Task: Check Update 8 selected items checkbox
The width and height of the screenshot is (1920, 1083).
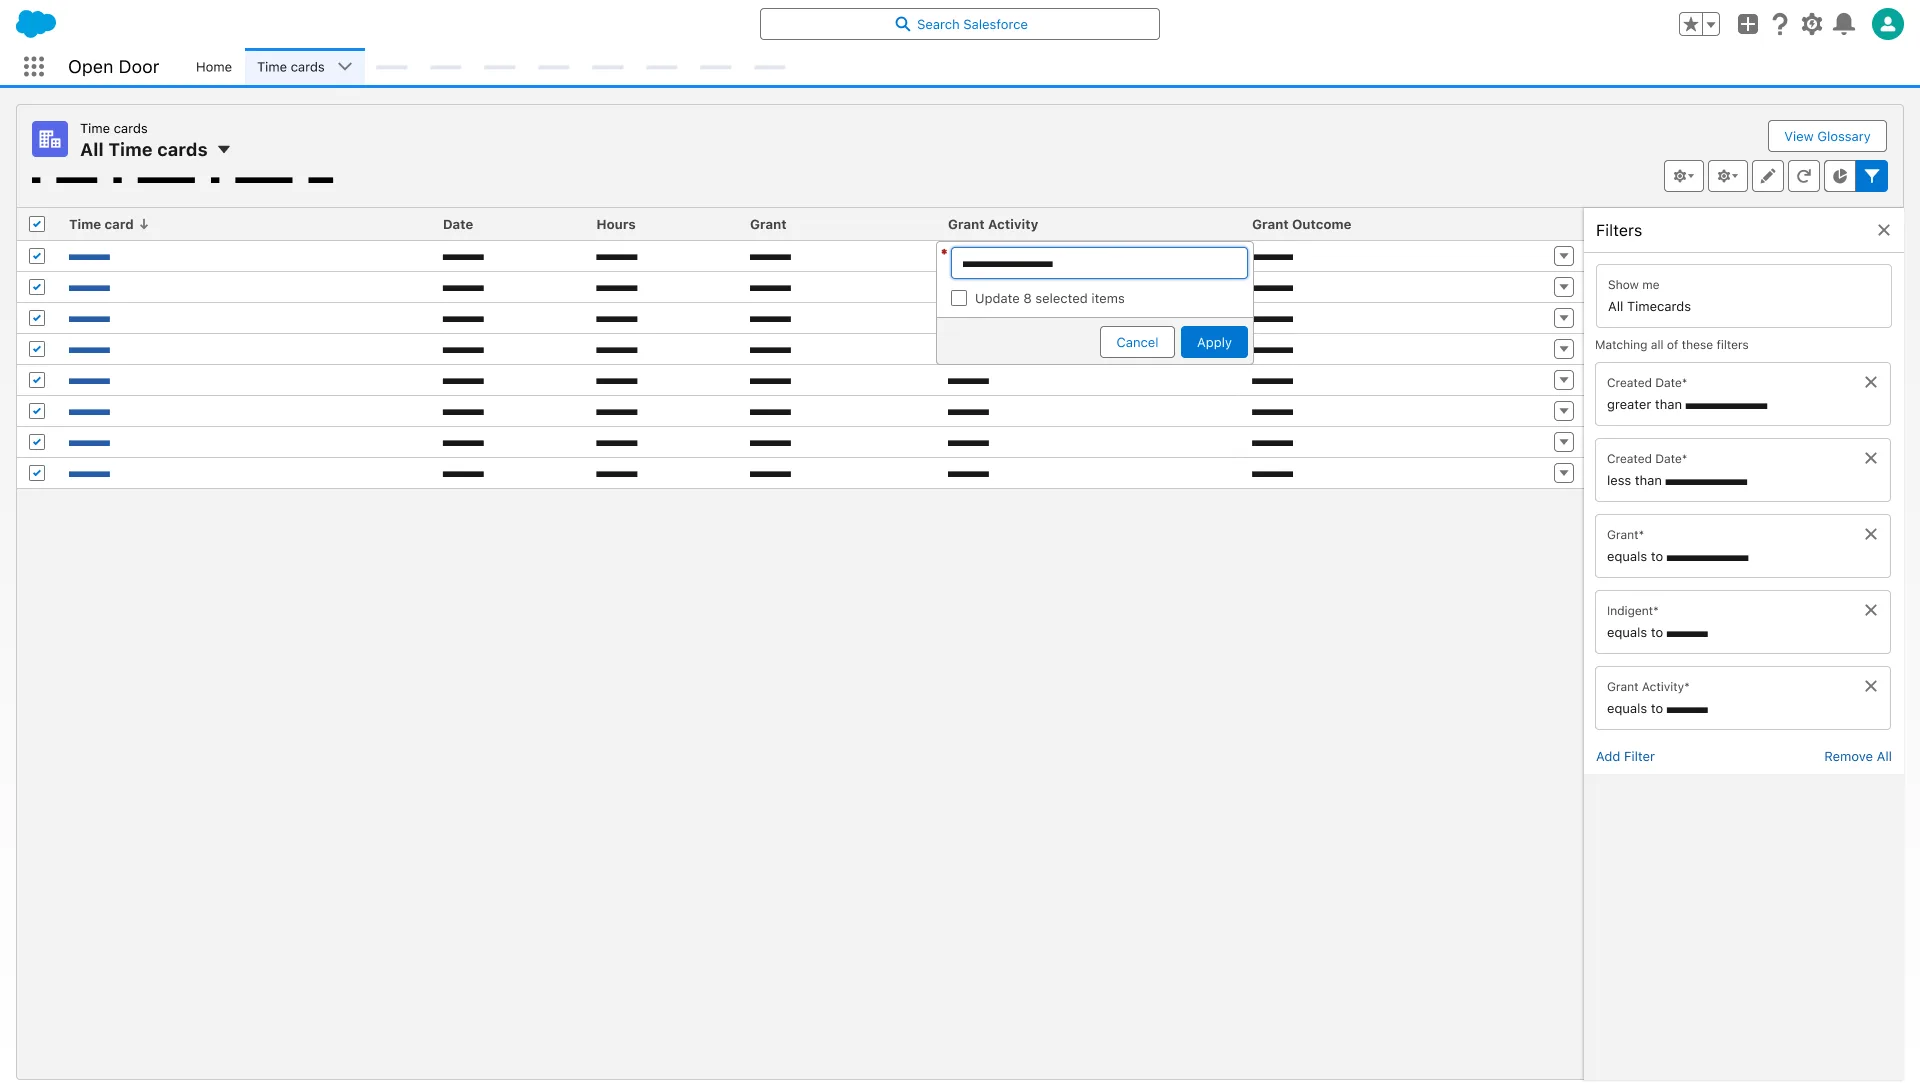Action: (959, 298)
